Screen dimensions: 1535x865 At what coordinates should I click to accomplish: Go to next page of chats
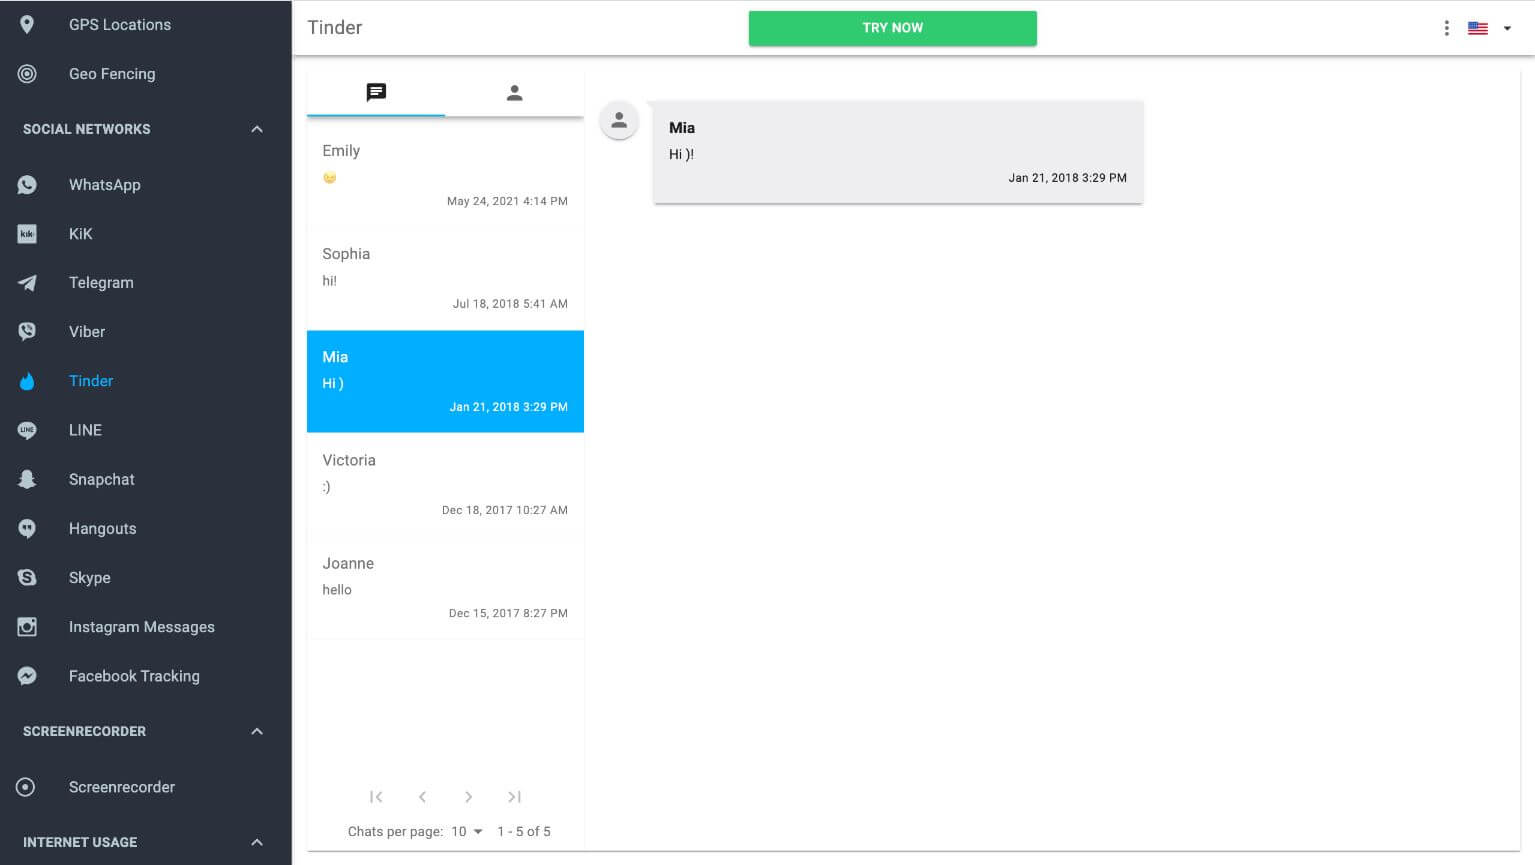point(468,797)
